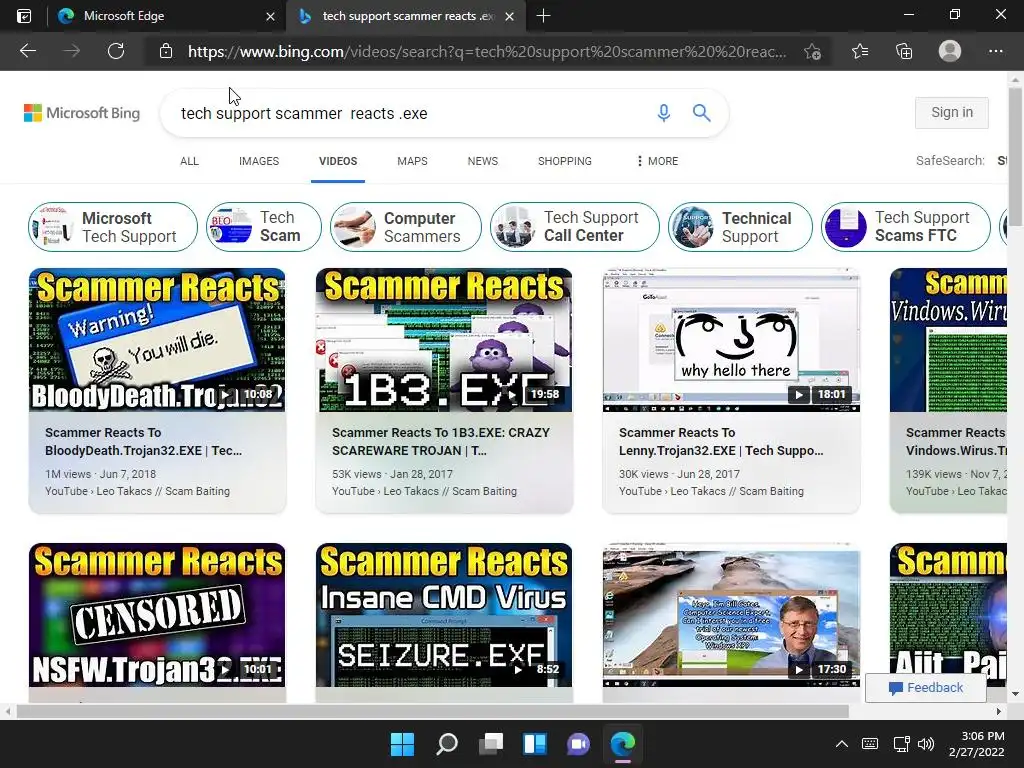Click the Sign in button

coord(952,113)
